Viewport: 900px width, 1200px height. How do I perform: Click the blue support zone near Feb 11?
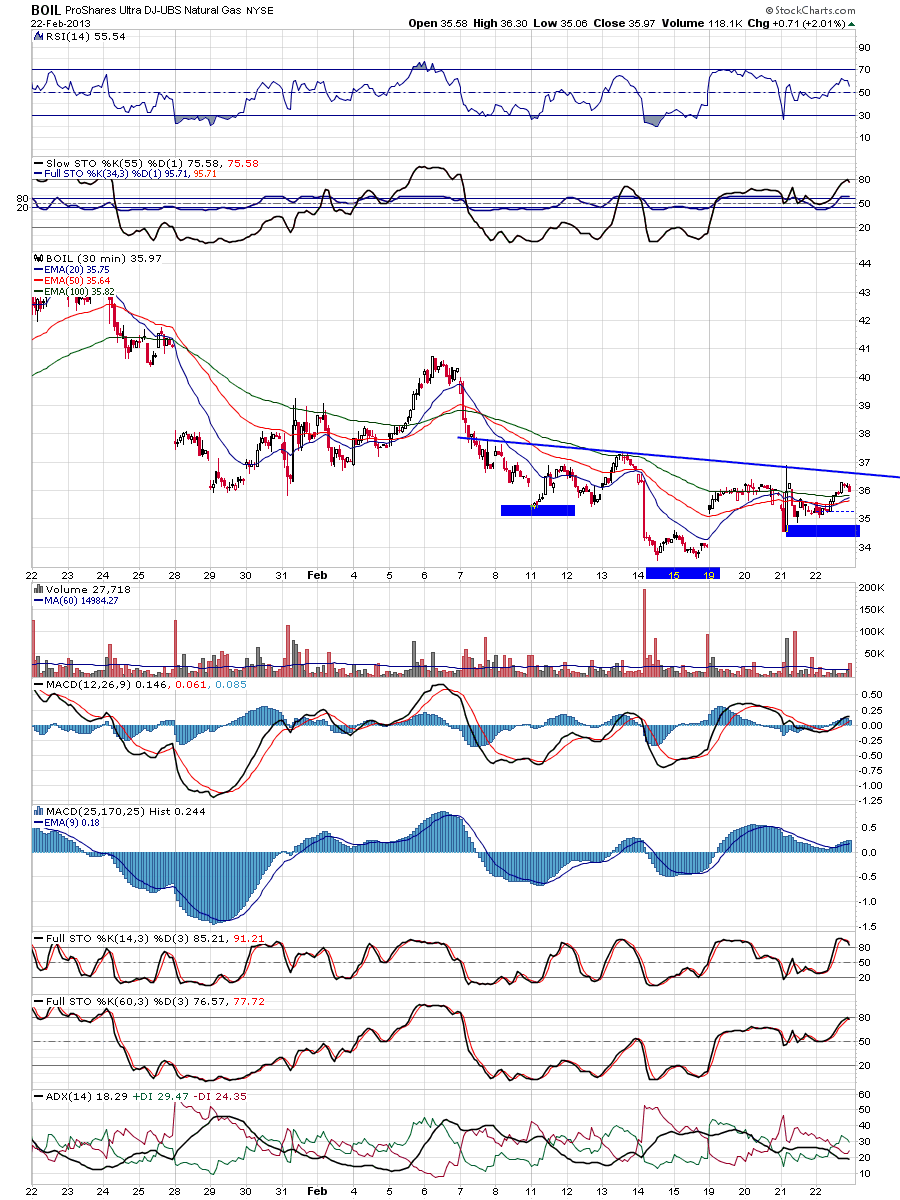pos(538,510)
